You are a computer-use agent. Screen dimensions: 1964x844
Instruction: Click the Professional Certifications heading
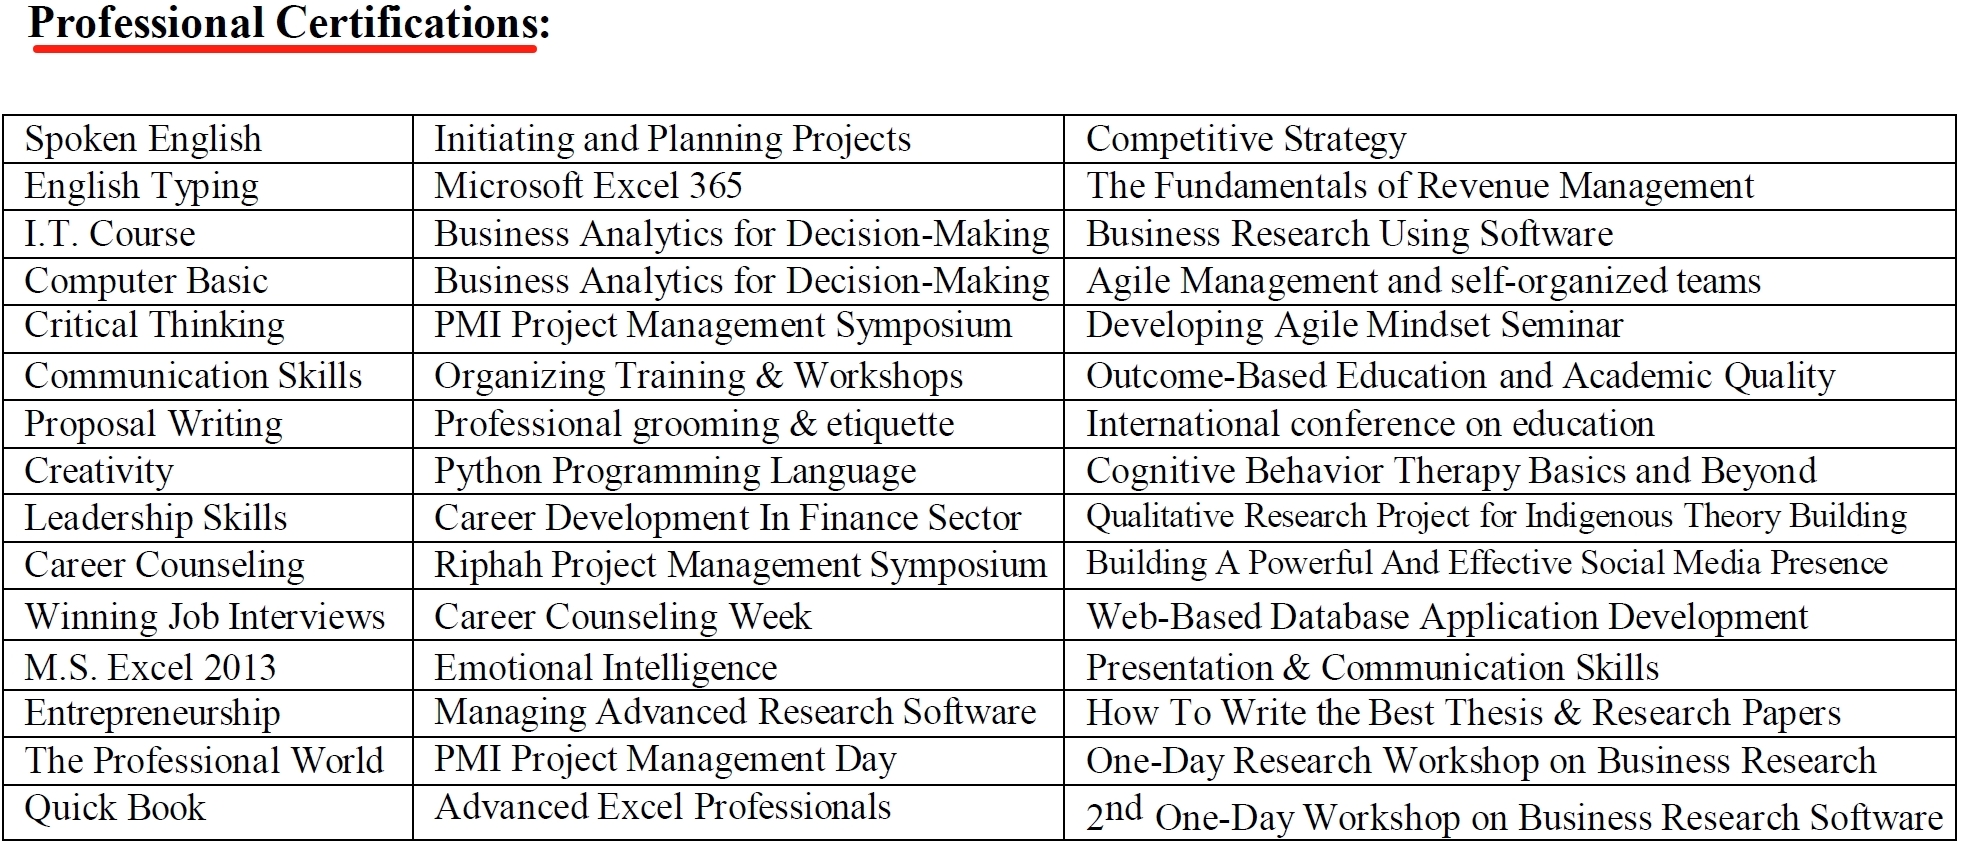(x=290, y=23)
